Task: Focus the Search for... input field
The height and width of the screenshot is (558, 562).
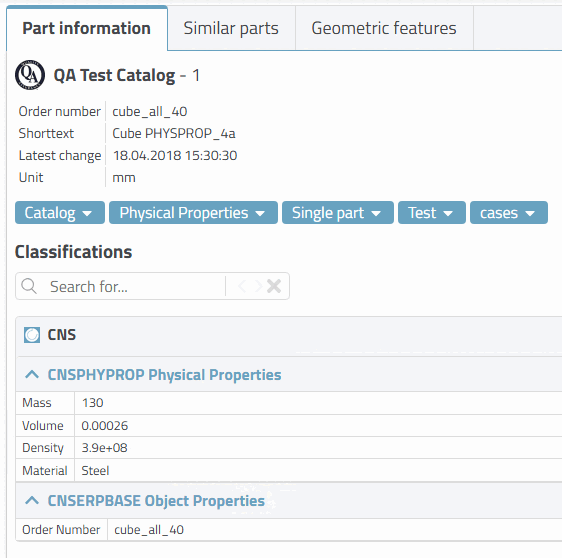Action: click(x=136, y=286)
